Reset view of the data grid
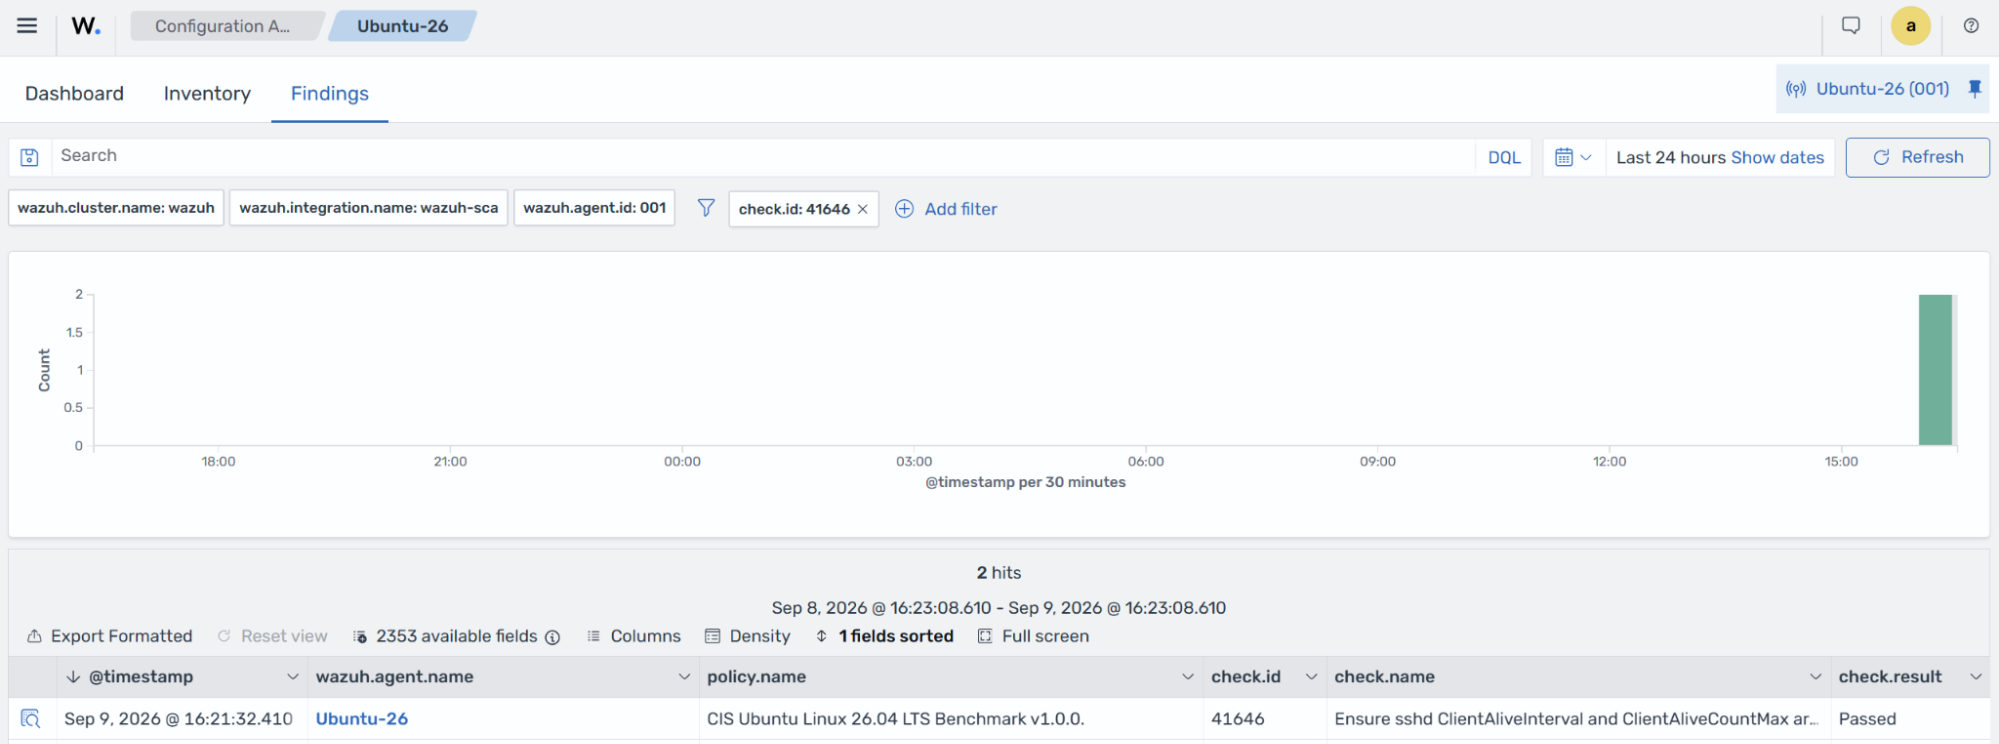Screen dimensions: 1999x744 pos(273,636)
